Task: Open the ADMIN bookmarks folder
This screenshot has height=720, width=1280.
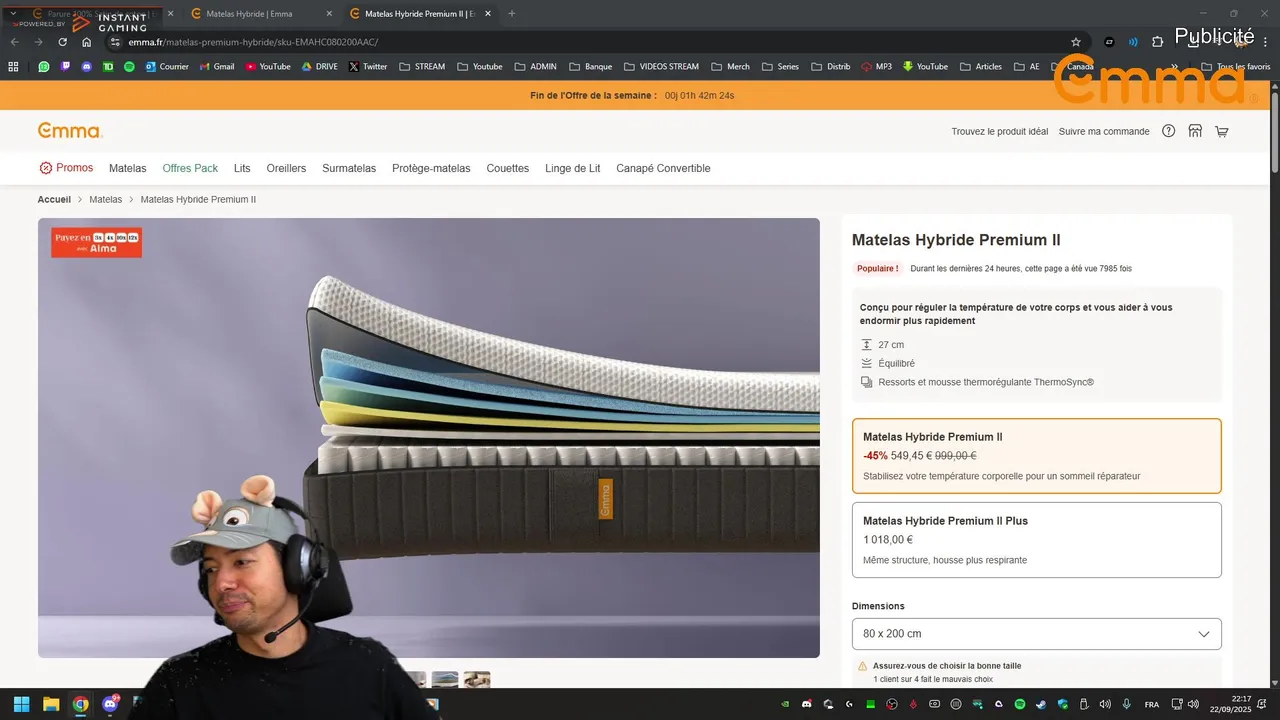Action: click(535, 67)
